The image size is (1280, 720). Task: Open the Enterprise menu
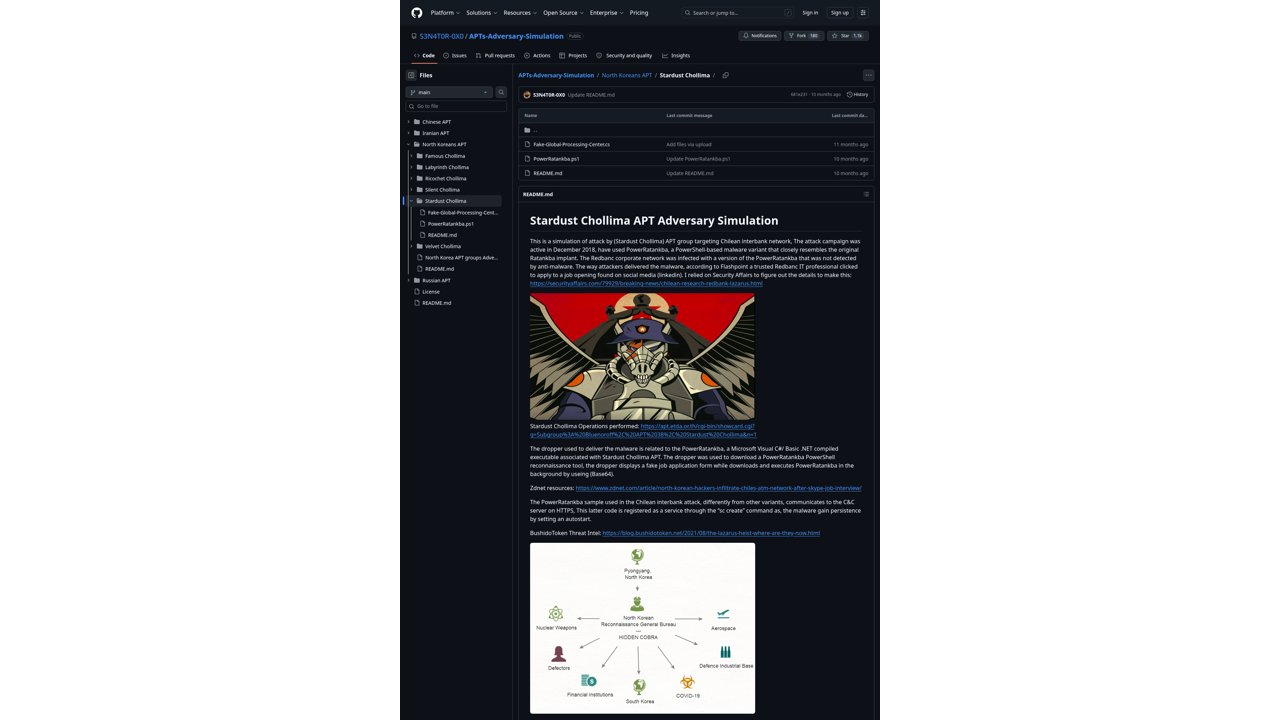pyautogui.click(x=606, y=13)
